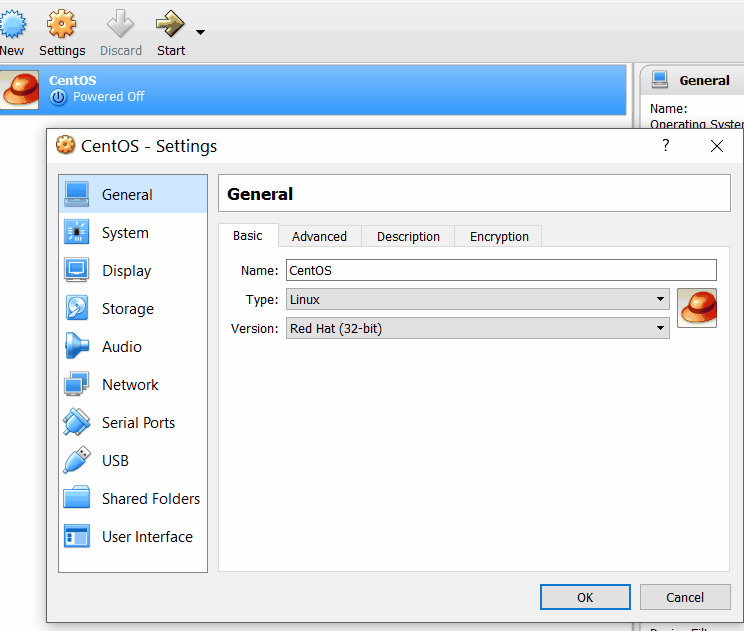Close the CentOS Settings dialog

[716, 146]
